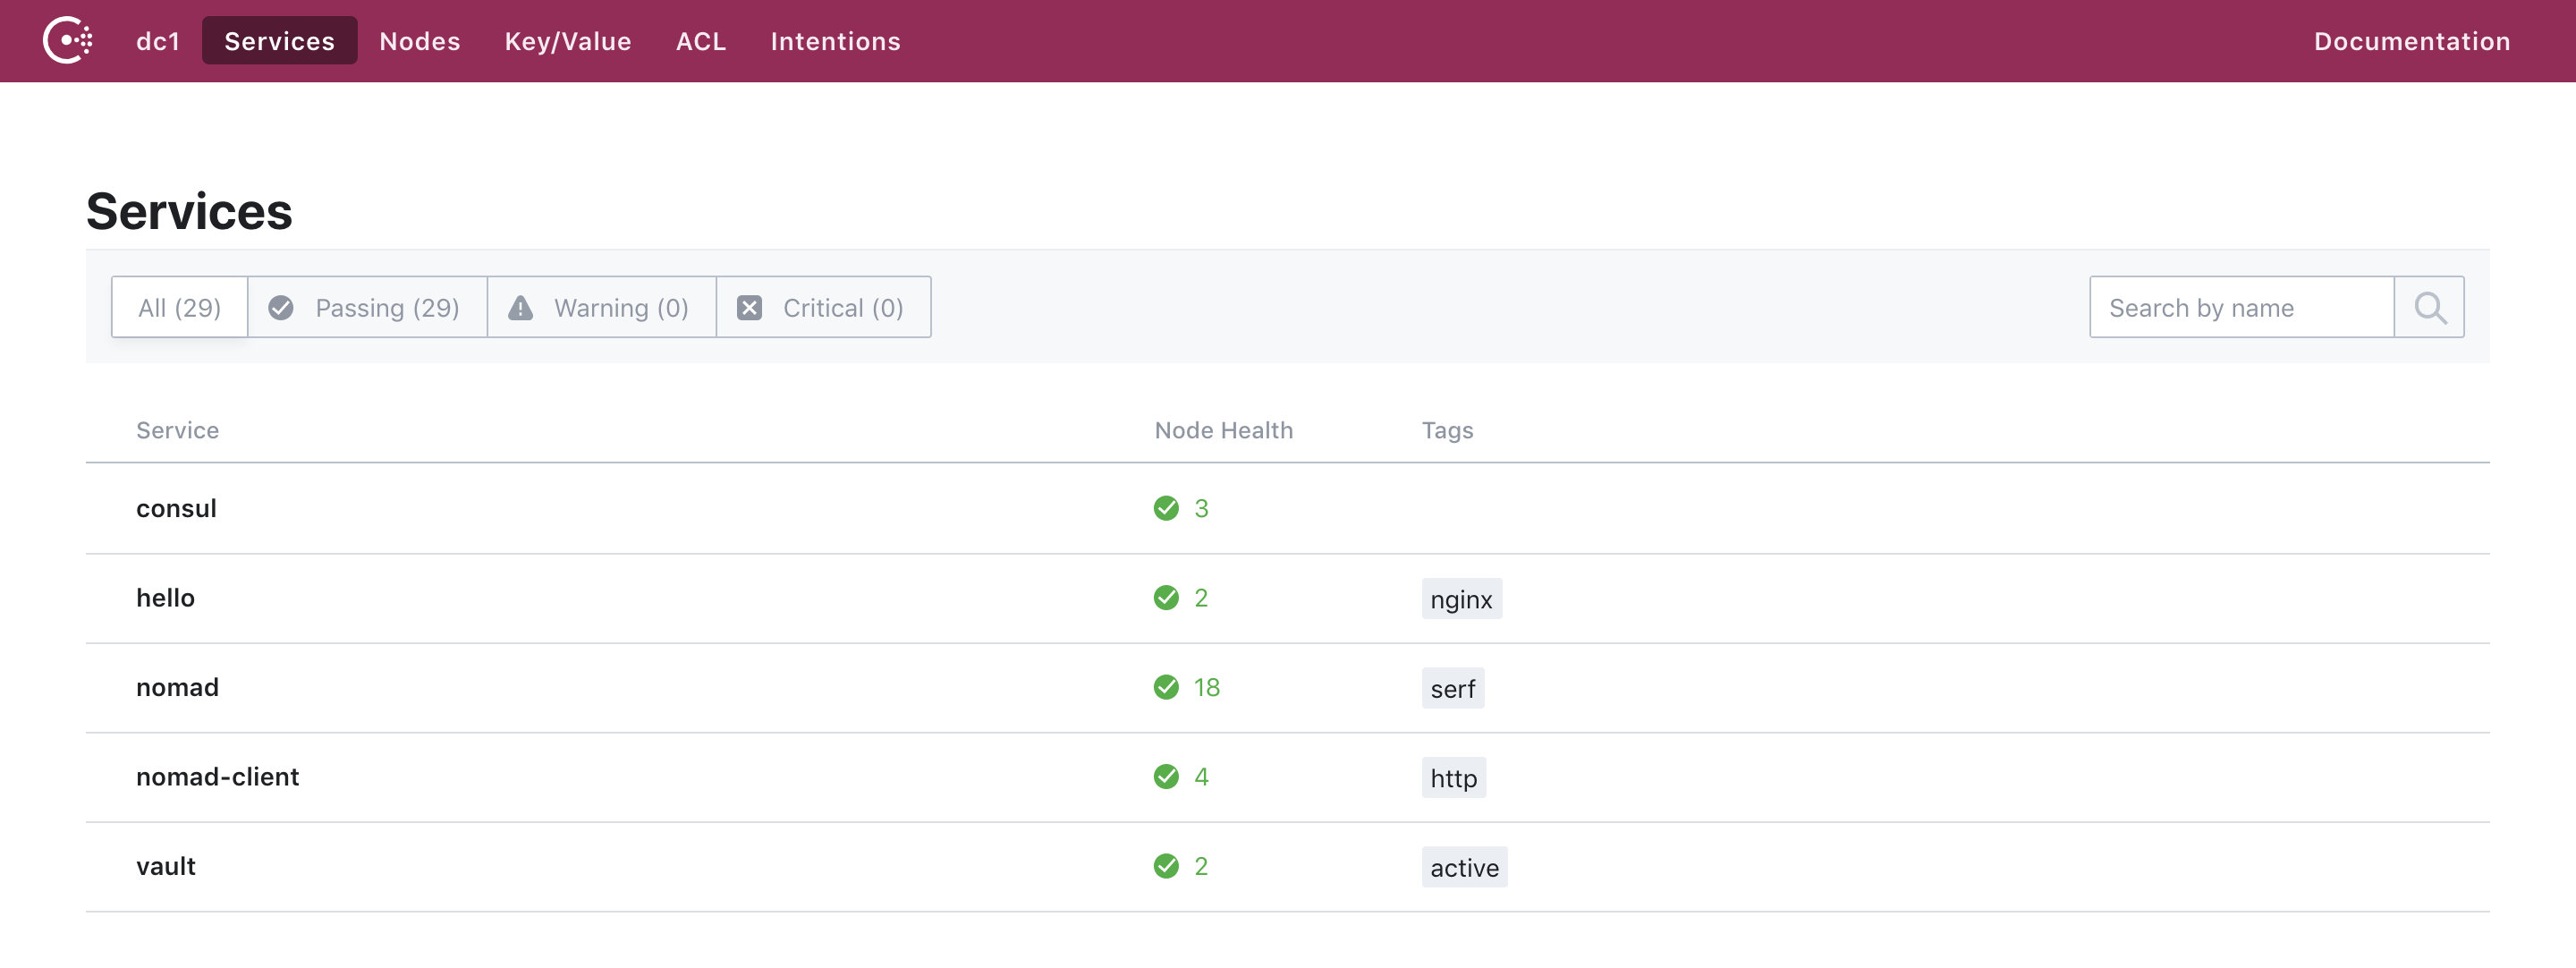Filter by Warning (0) services
The image size is (2576, 968).
click(x=601, y=308)
